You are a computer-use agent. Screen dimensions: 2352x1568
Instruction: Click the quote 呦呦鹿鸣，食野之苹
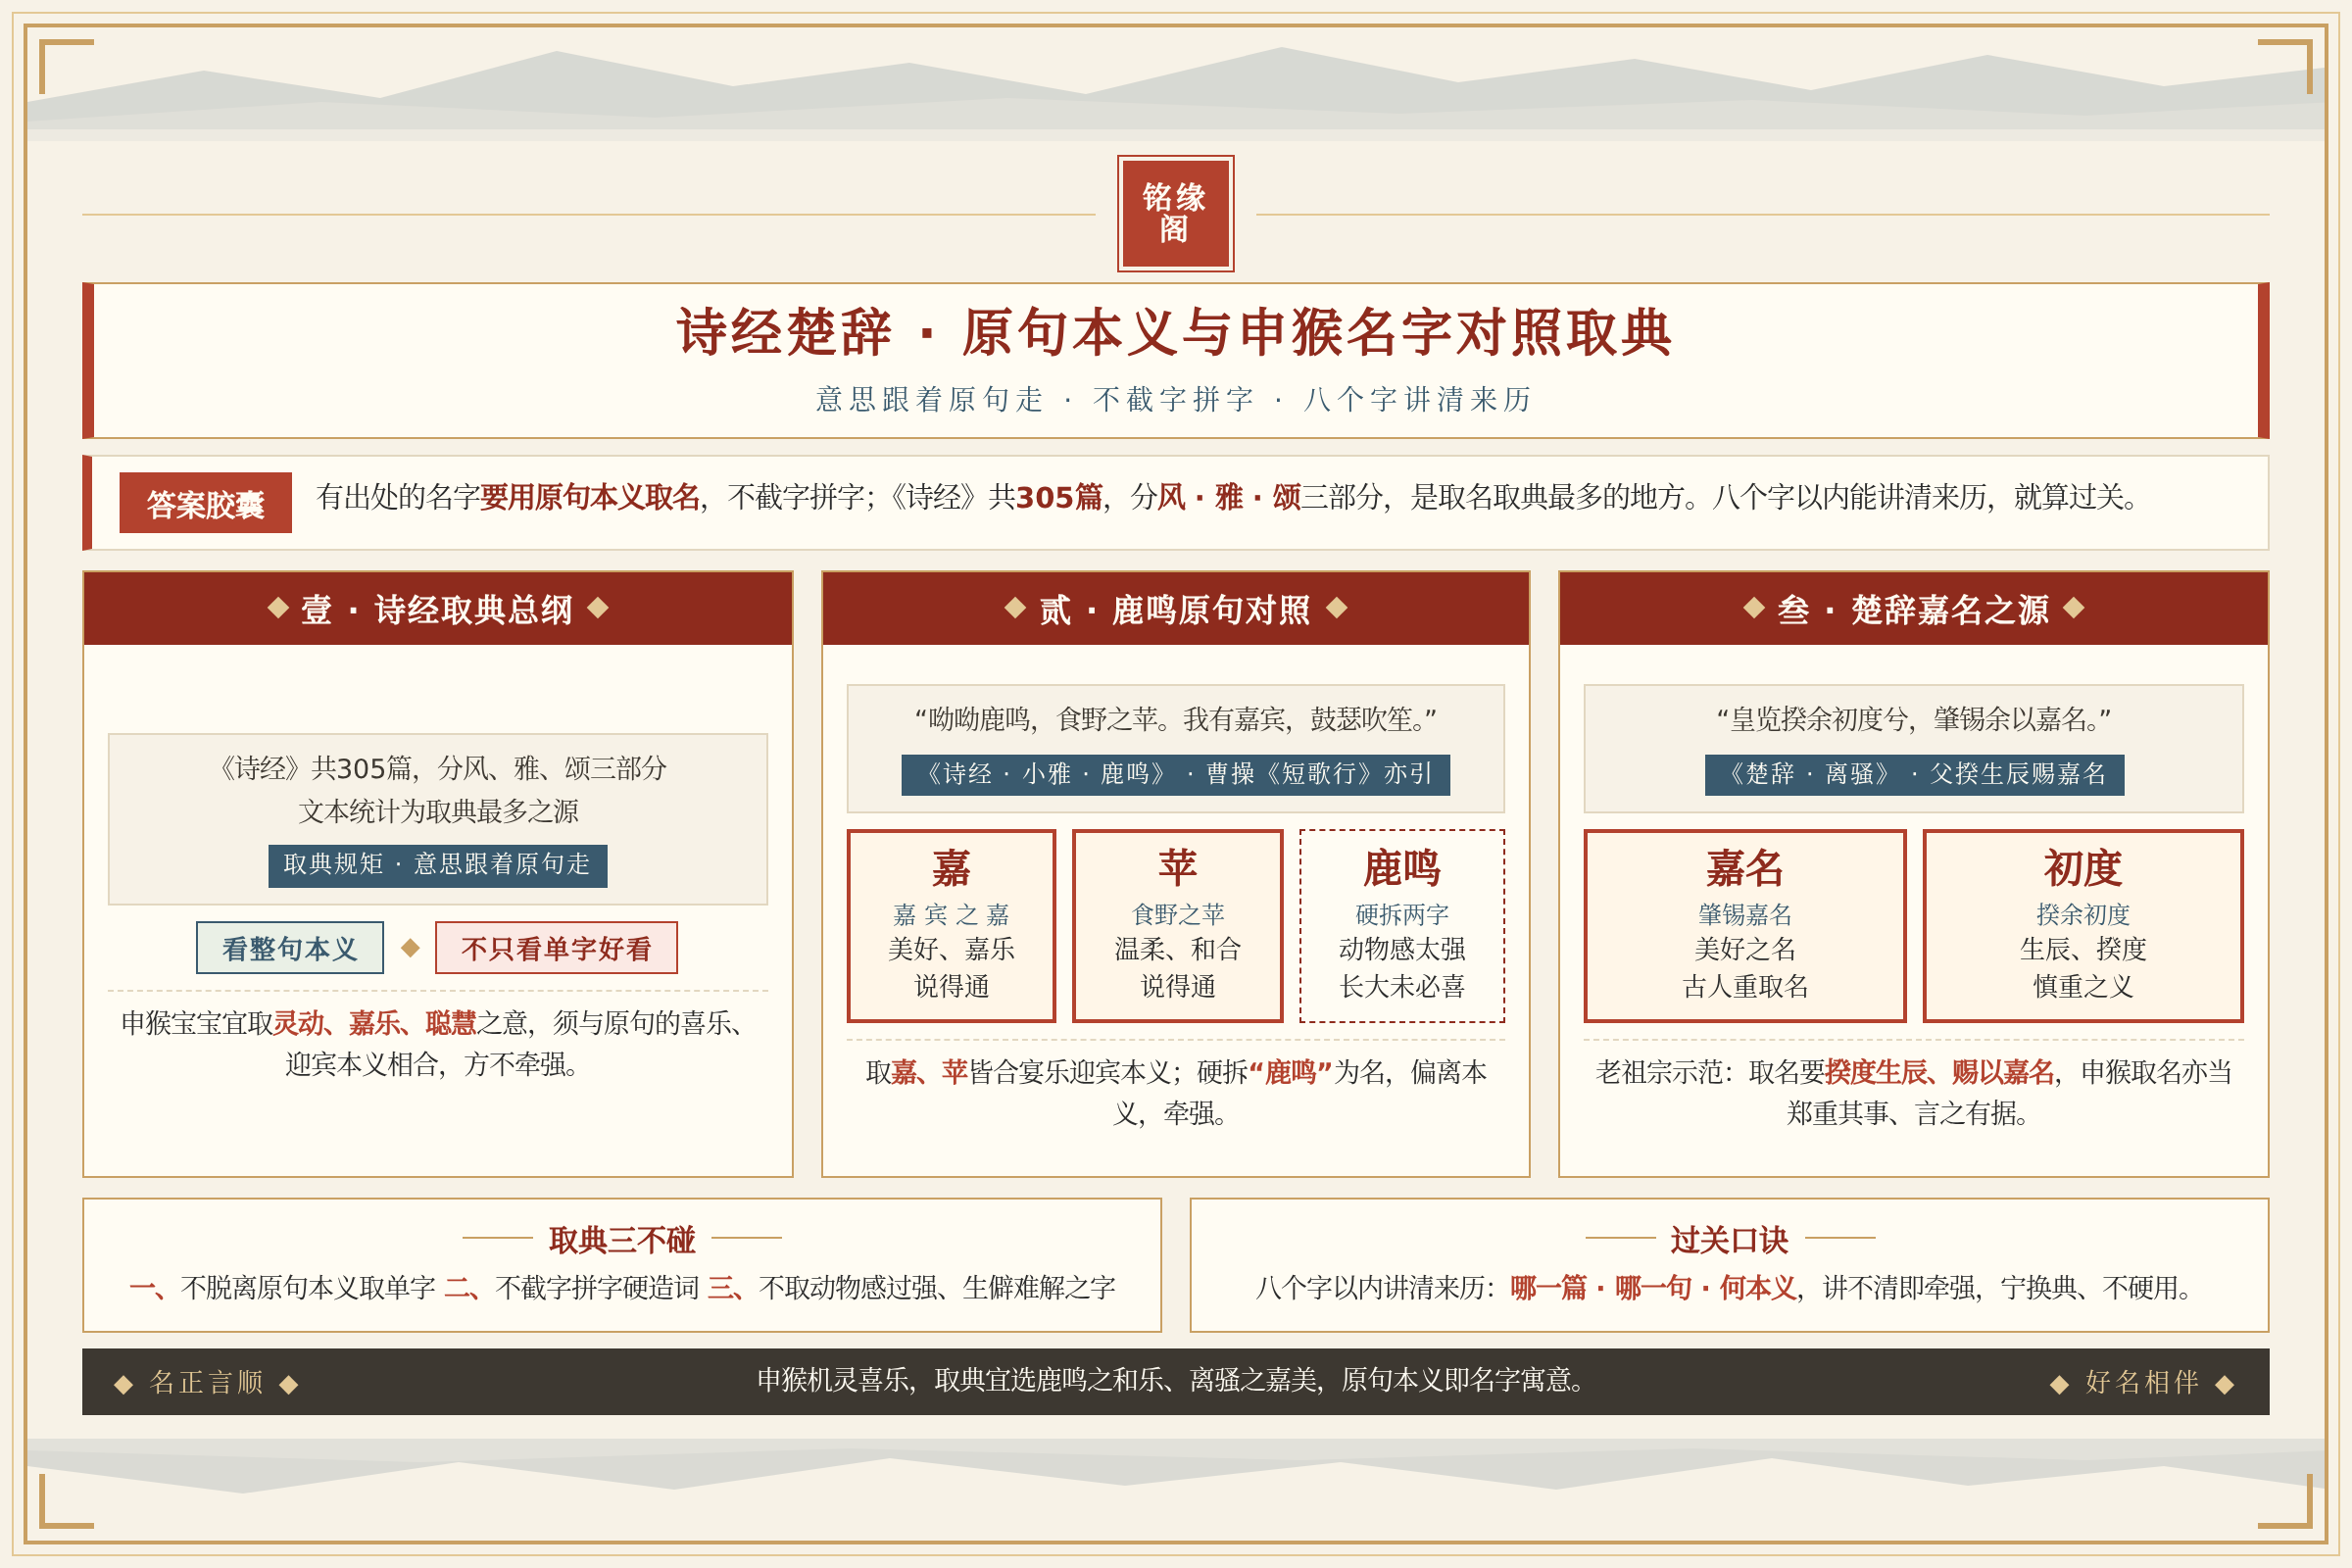1175,719
